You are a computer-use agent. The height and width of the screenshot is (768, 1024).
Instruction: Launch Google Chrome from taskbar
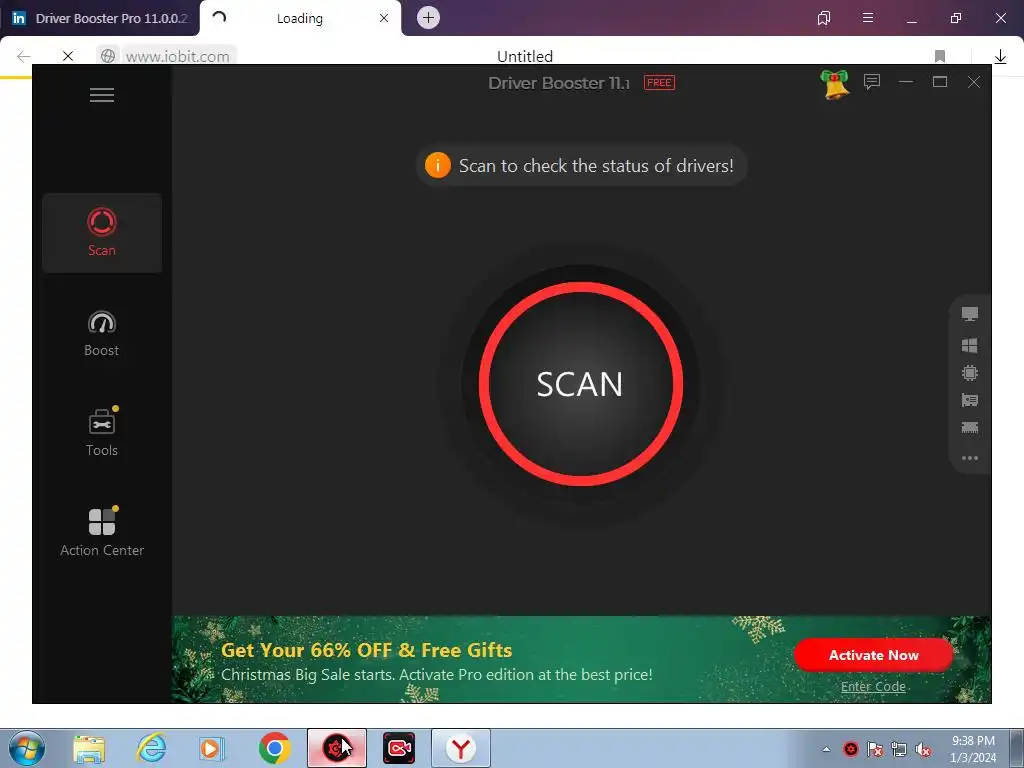pyautogui.click(x=274, y=748)
